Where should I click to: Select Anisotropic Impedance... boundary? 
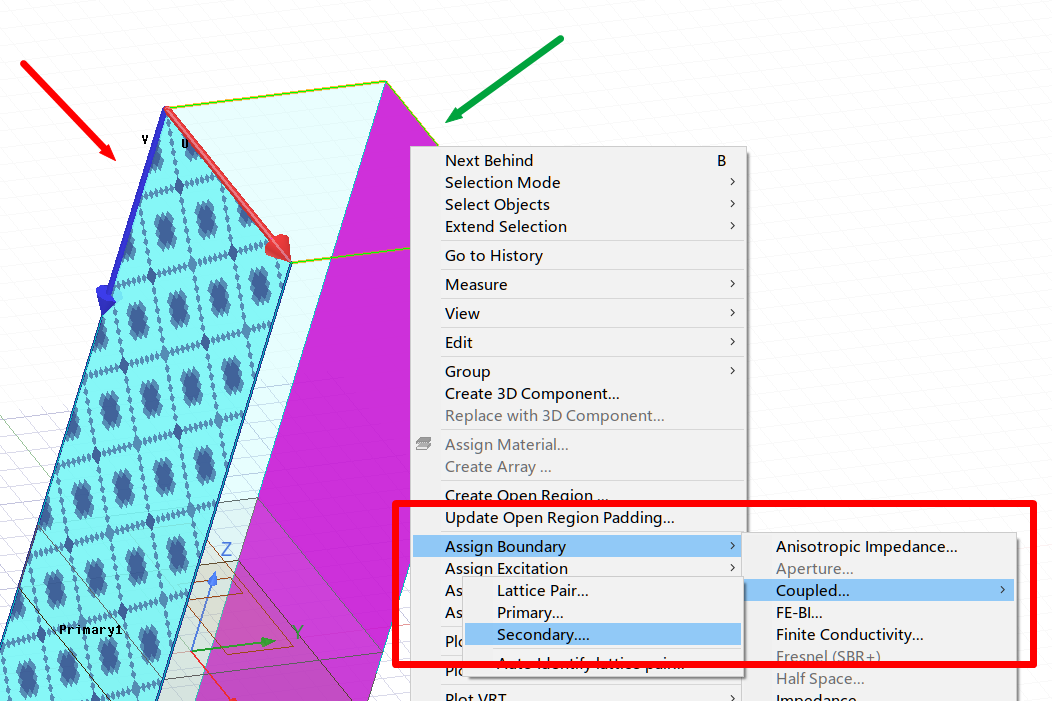(x=880, y=546)
